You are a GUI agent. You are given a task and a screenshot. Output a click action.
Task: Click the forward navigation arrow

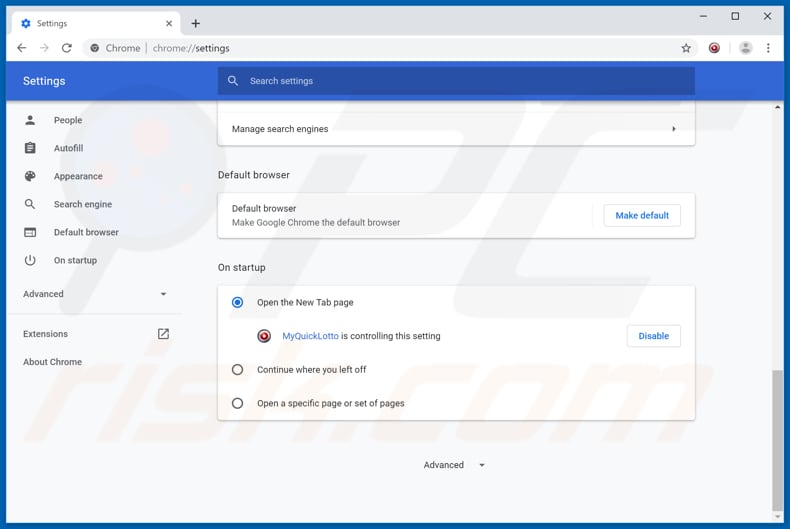pyautogui.click(x=44, y=48)
